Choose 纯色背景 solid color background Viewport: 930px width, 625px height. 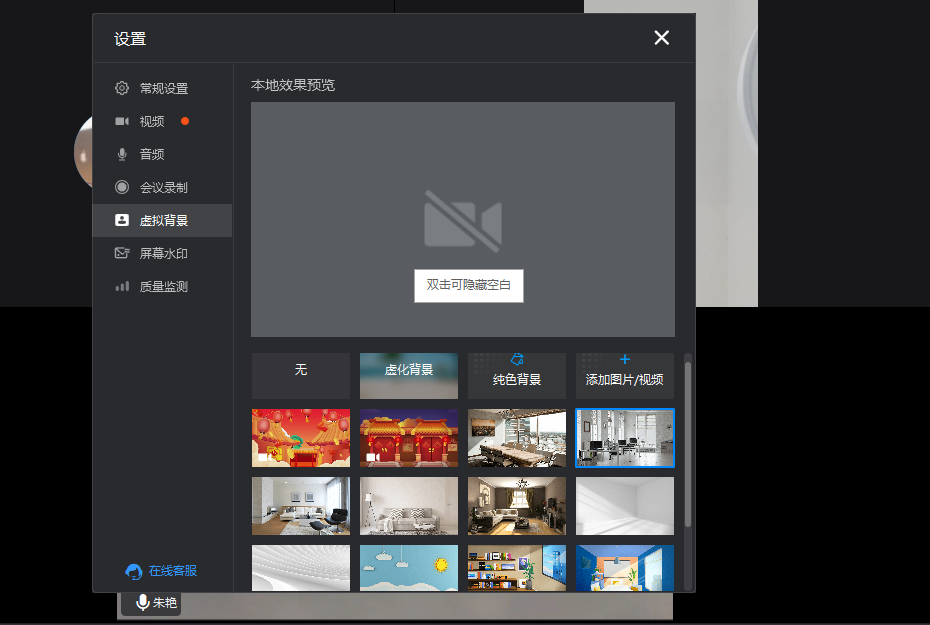[x=517, y=376]
